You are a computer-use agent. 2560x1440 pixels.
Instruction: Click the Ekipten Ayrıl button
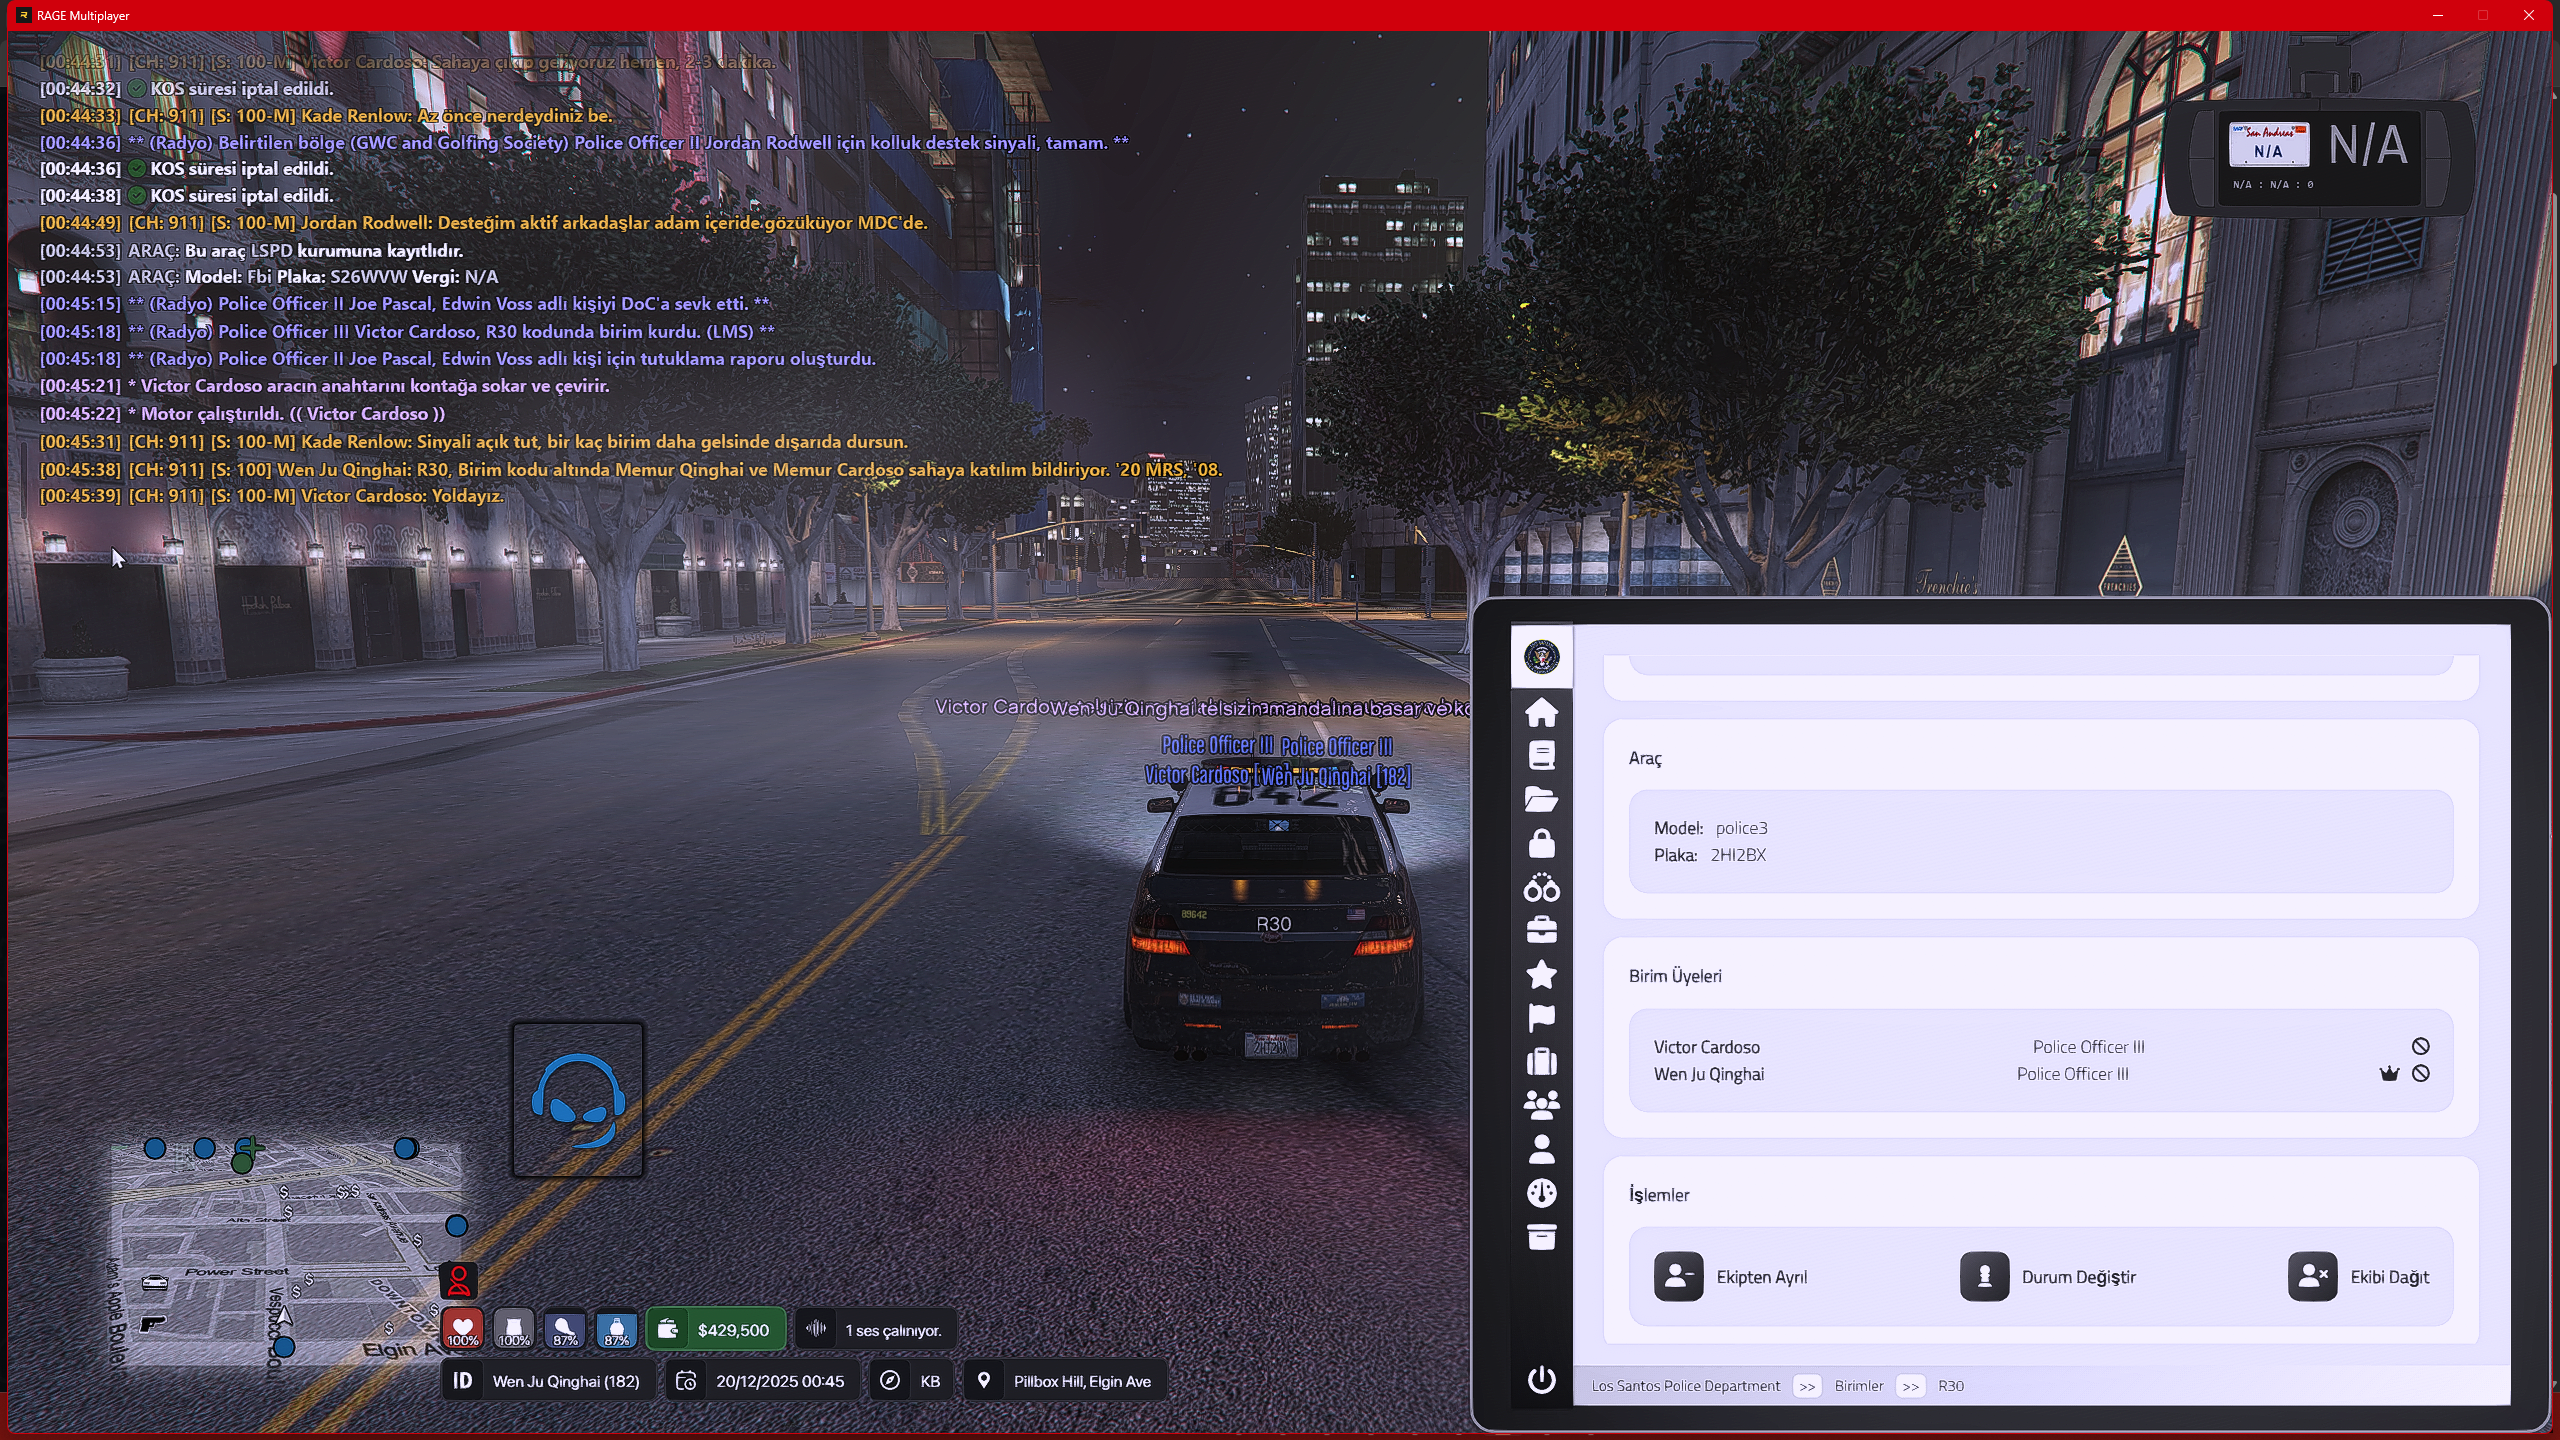tap(1731, 1277)
